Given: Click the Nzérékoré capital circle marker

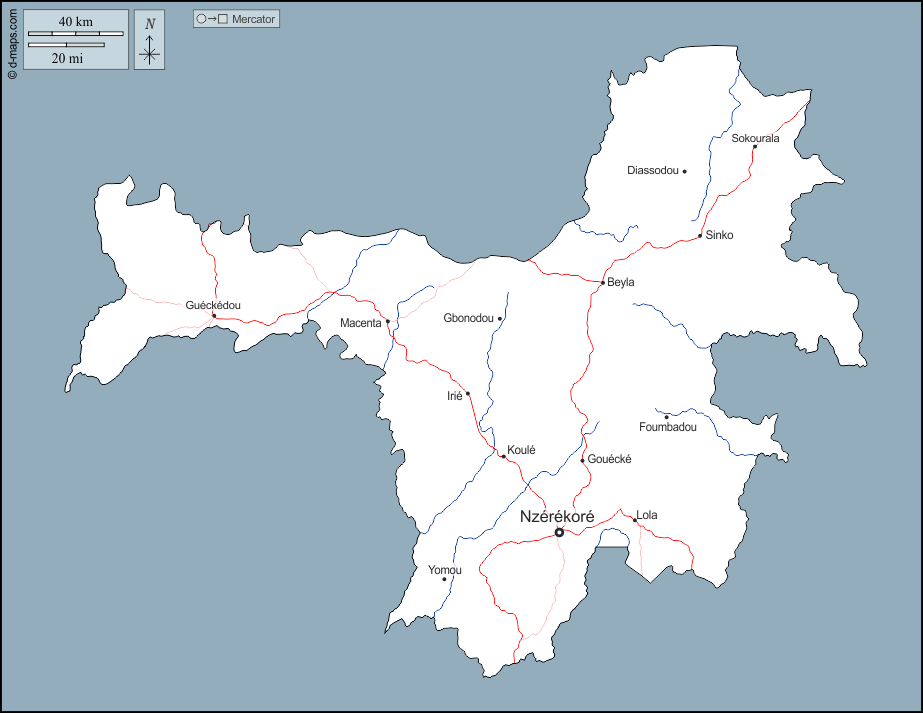Looking at the screenshot, I should pos(559,532).
